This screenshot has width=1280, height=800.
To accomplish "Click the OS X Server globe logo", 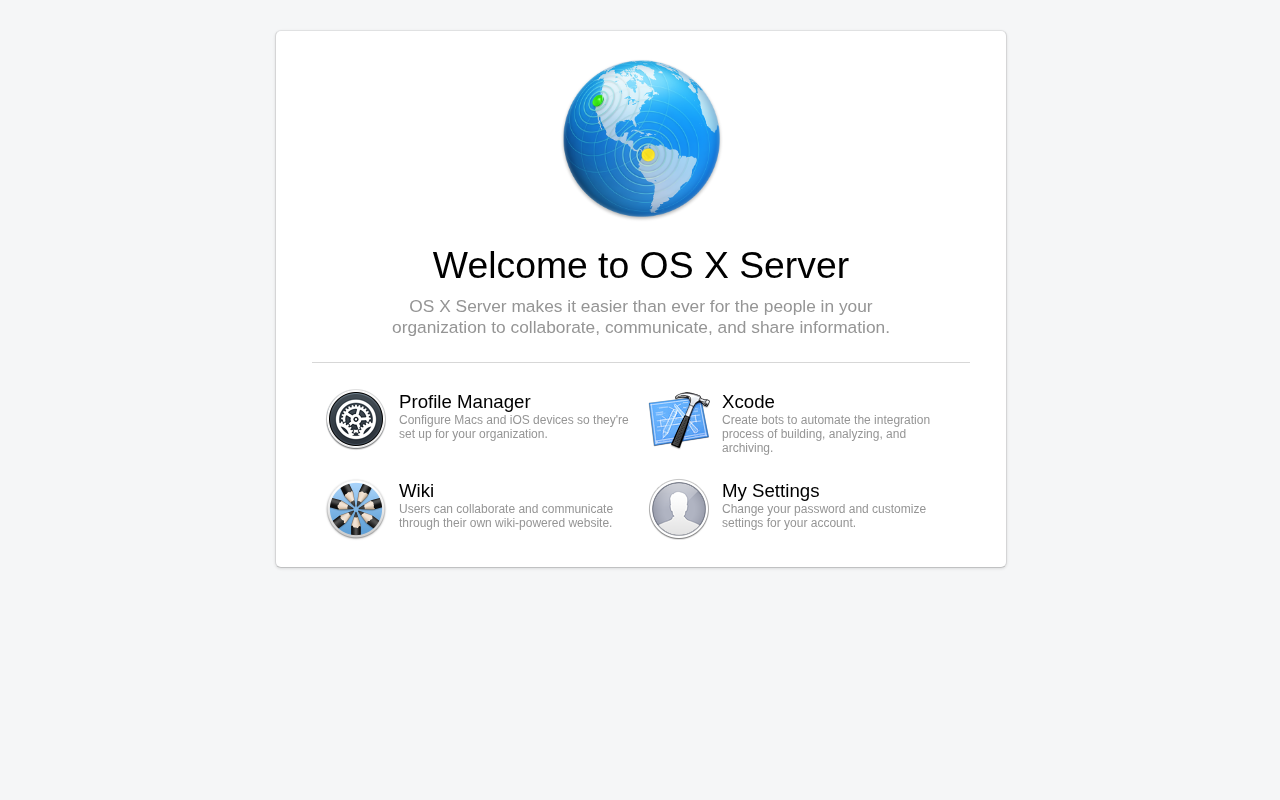I will [x=641, y=139].
